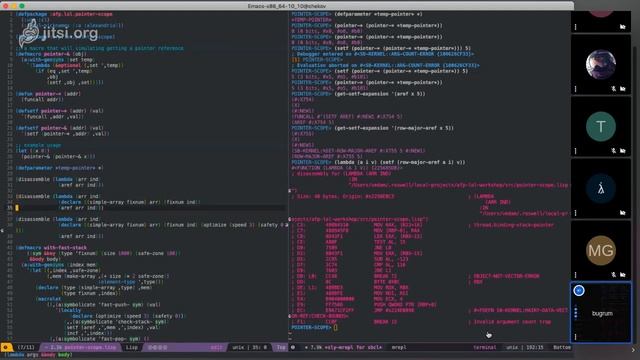The width and height of the screenshot is (640, 360).
Task: Open the three-dot menu on the lambda avatar tile
Action: (576, 213)
